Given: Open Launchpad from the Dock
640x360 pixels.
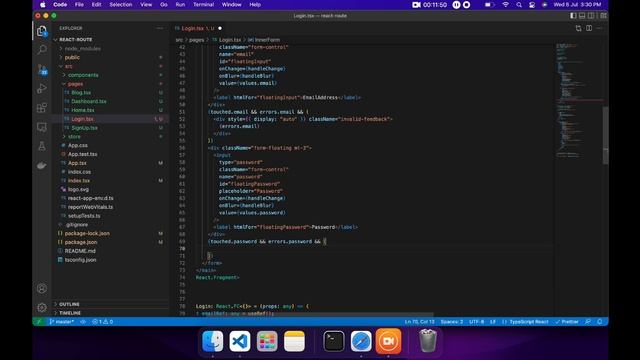Looking at the screenshot, I should pyautogui.click(x=267, y=341).
